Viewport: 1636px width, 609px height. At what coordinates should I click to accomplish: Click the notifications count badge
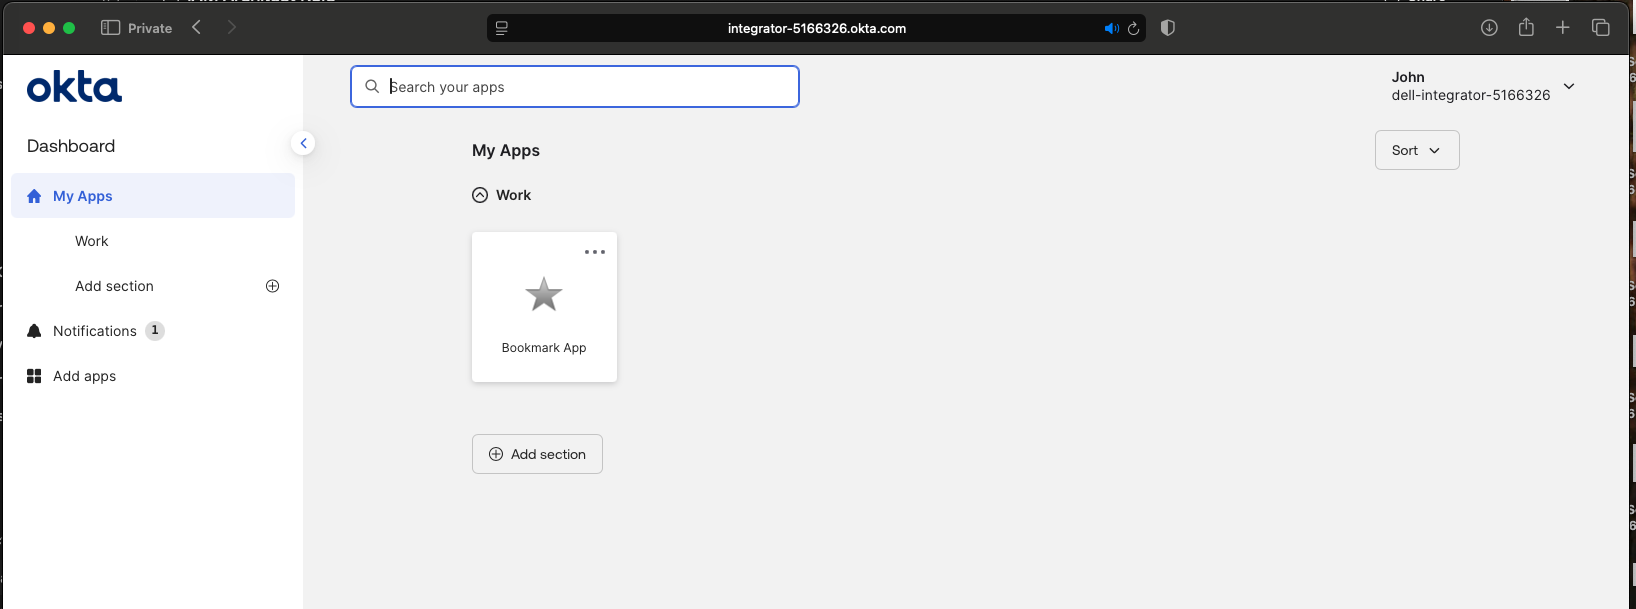155,331
